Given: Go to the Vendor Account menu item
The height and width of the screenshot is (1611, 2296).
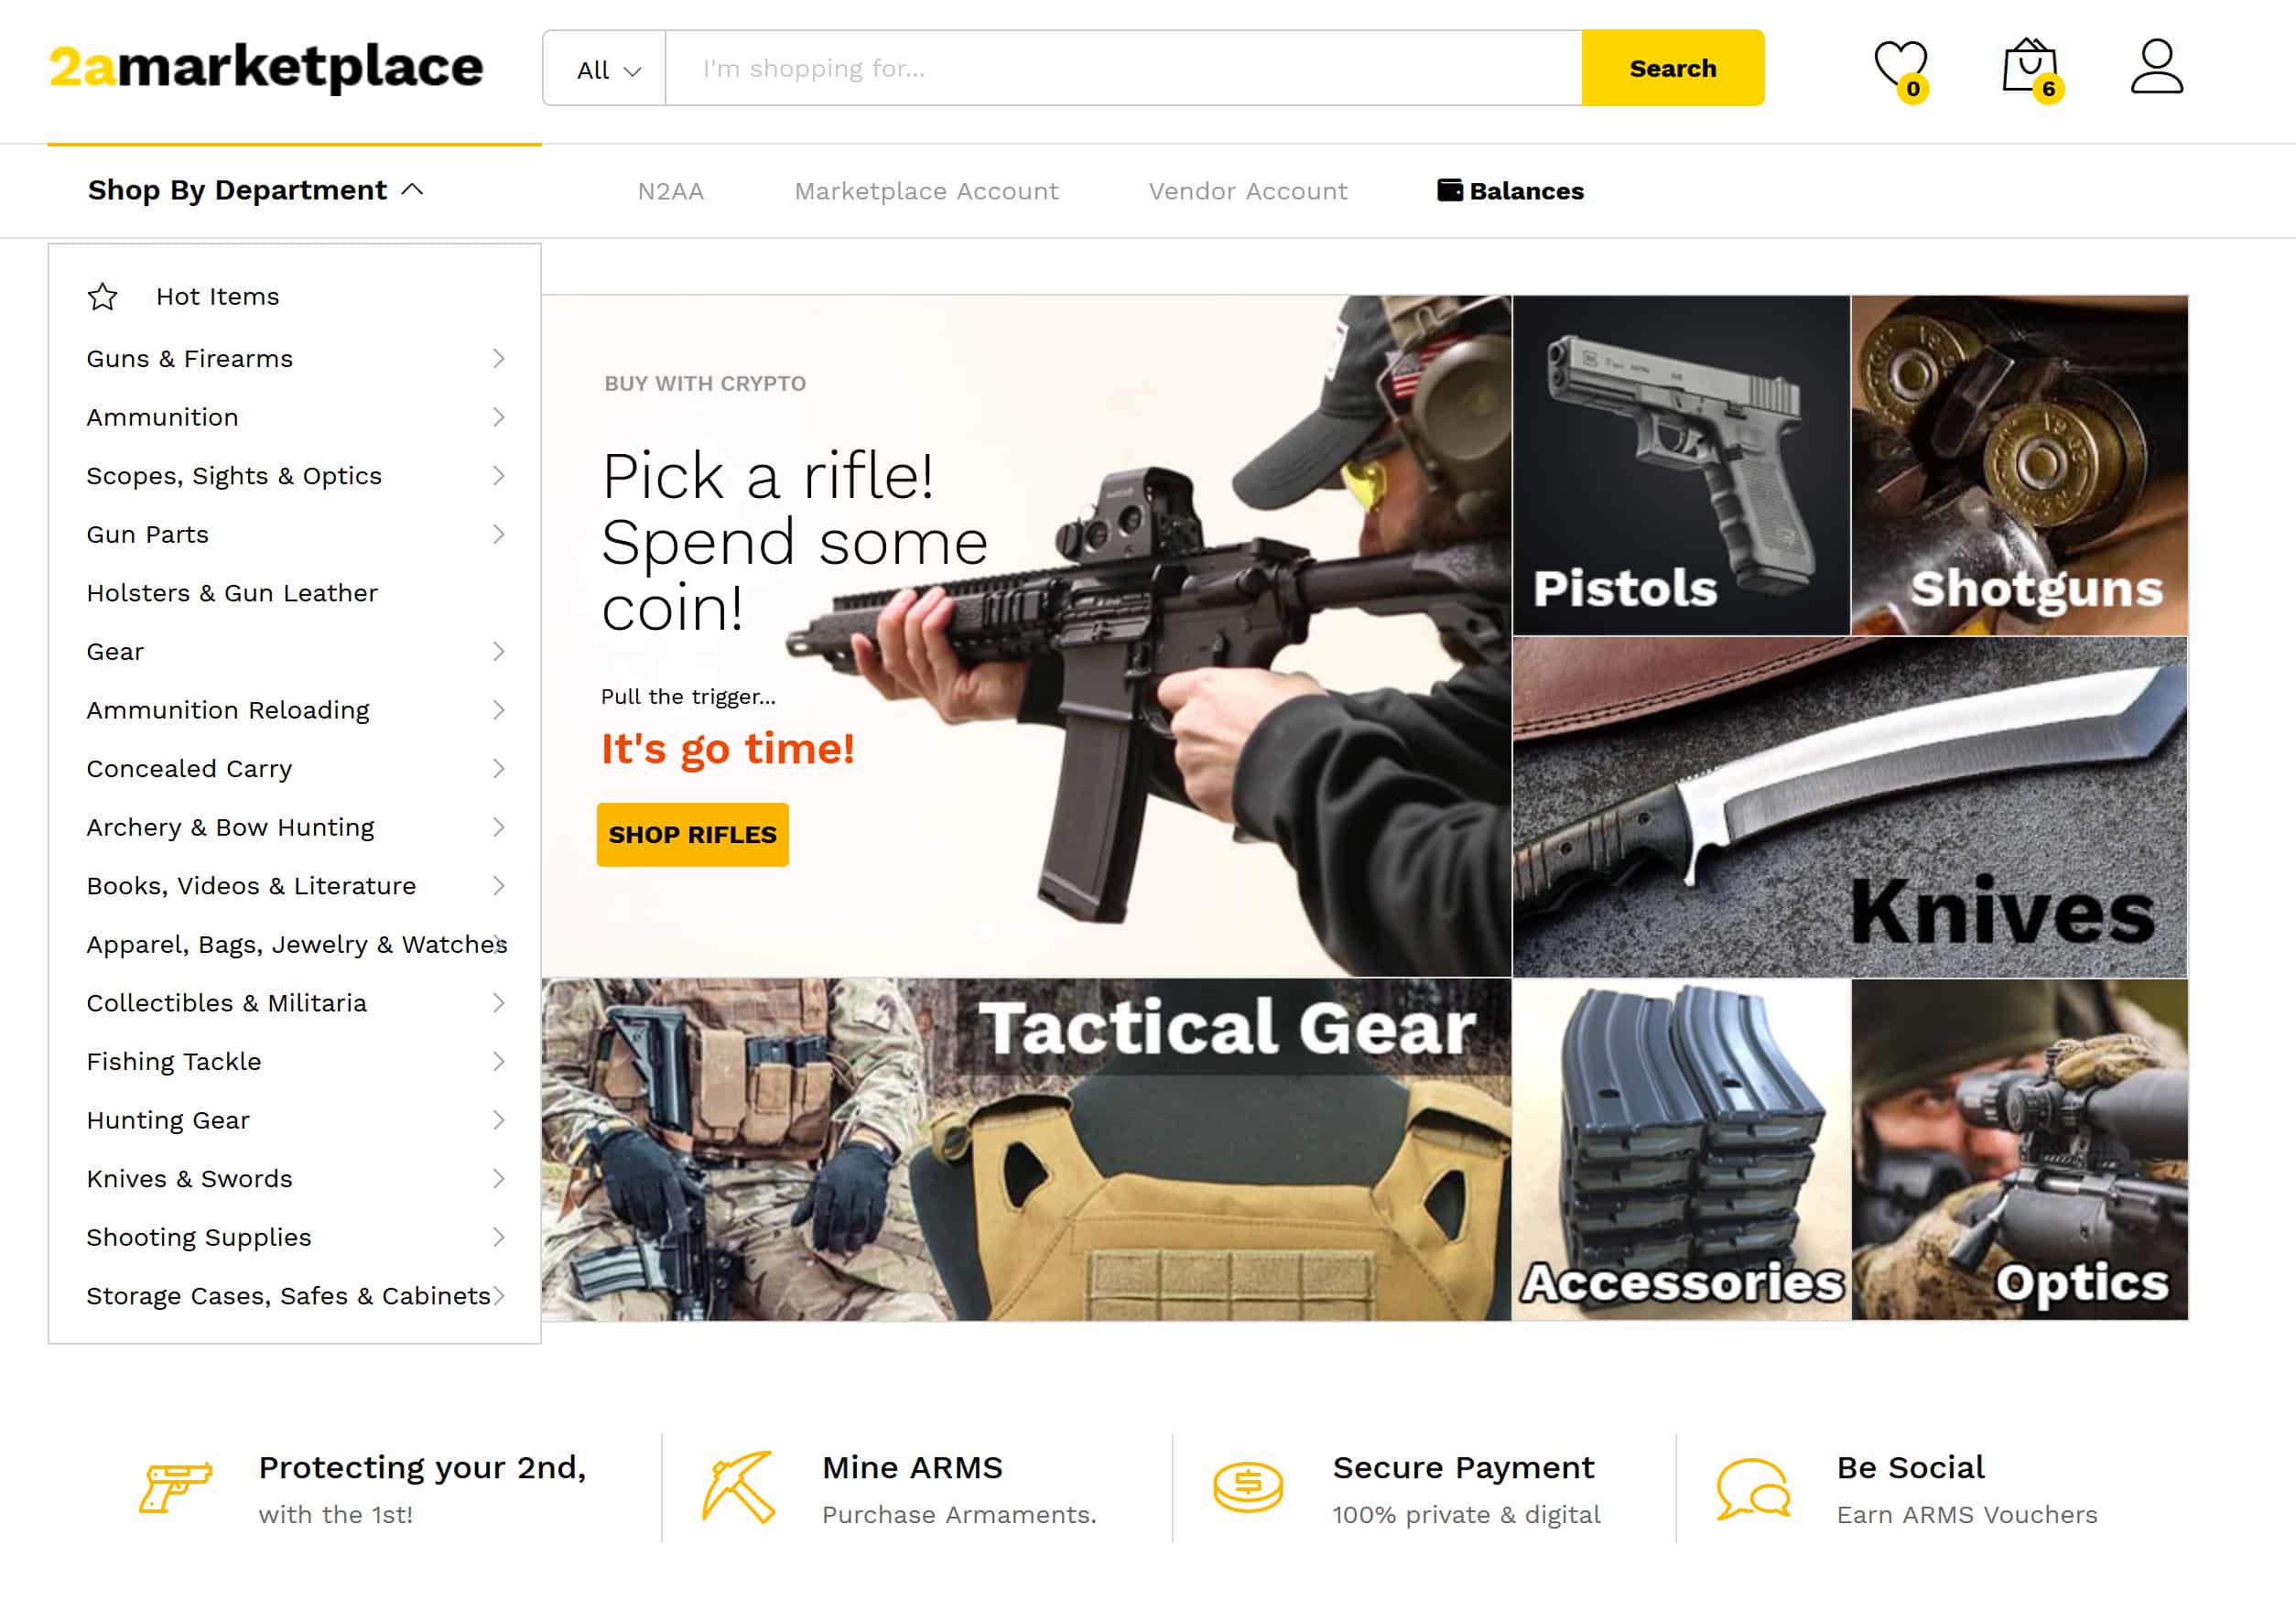Looking at the screenshot, I should tap(1247, 191).
